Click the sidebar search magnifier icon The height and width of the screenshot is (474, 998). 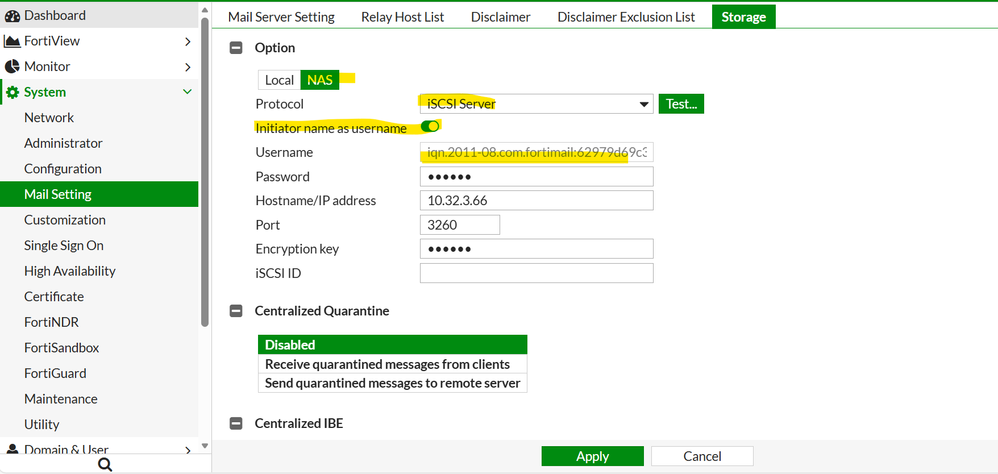105,464
